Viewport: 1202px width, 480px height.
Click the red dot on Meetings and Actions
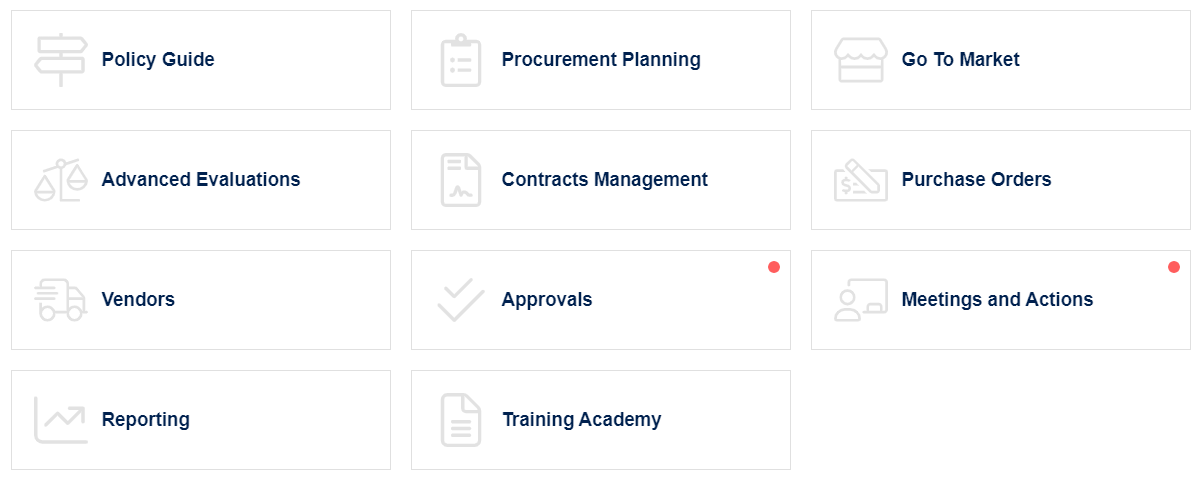(1174, 267)
